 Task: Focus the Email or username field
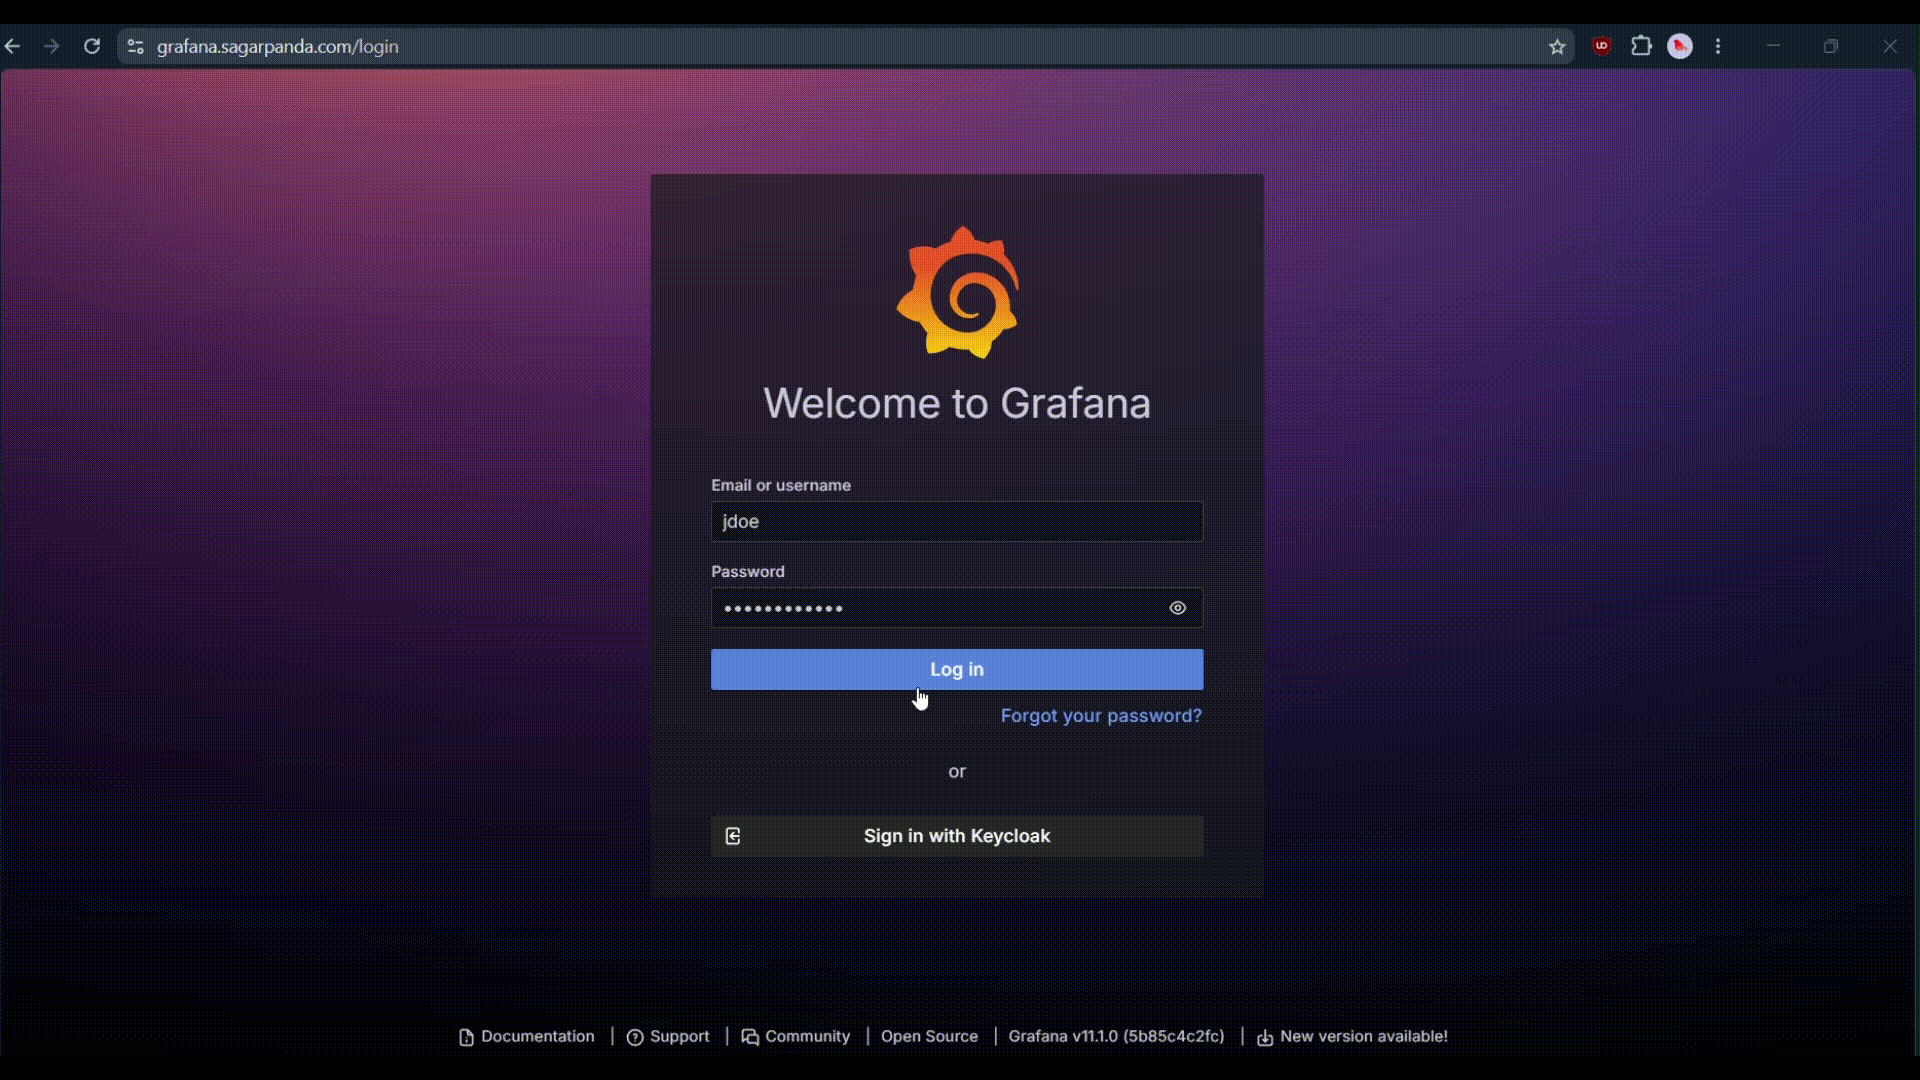(957, 522)
